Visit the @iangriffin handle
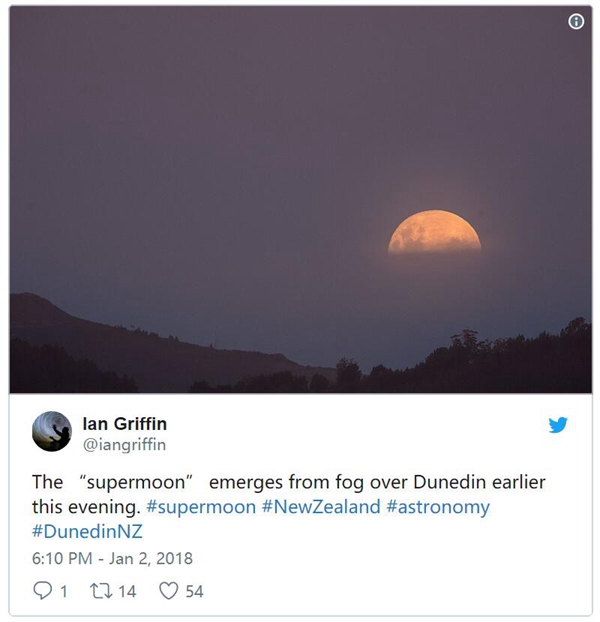The height and width of the screenshot is (622, 600). (124, 445)
